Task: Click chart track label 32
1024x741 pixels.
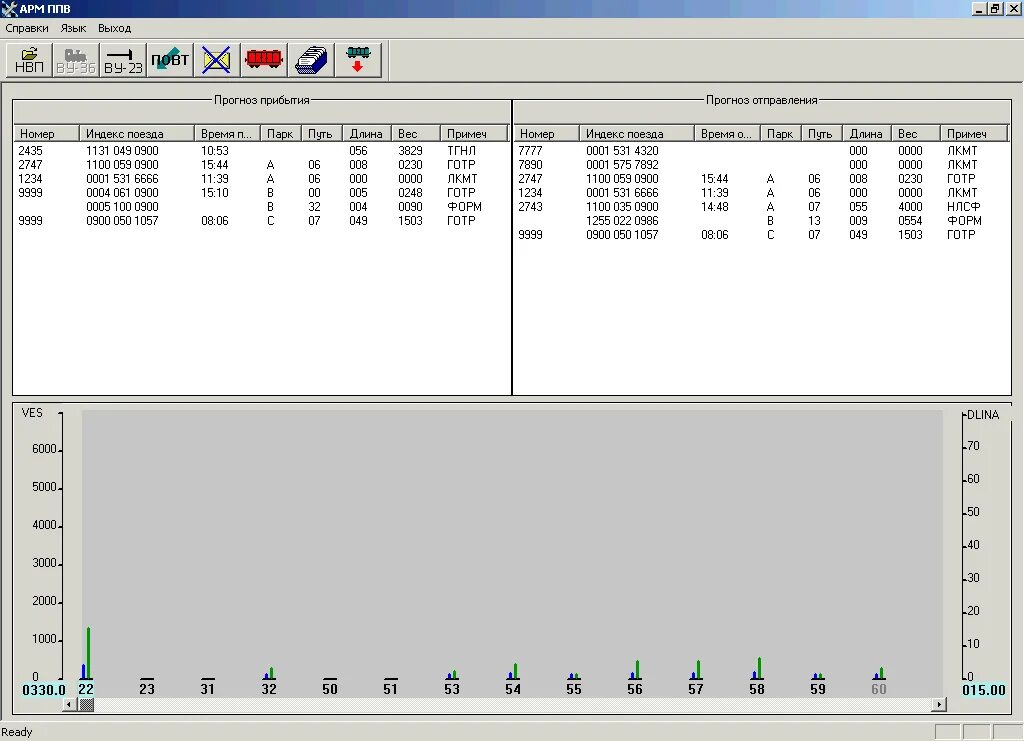Action: click(269, 689)
